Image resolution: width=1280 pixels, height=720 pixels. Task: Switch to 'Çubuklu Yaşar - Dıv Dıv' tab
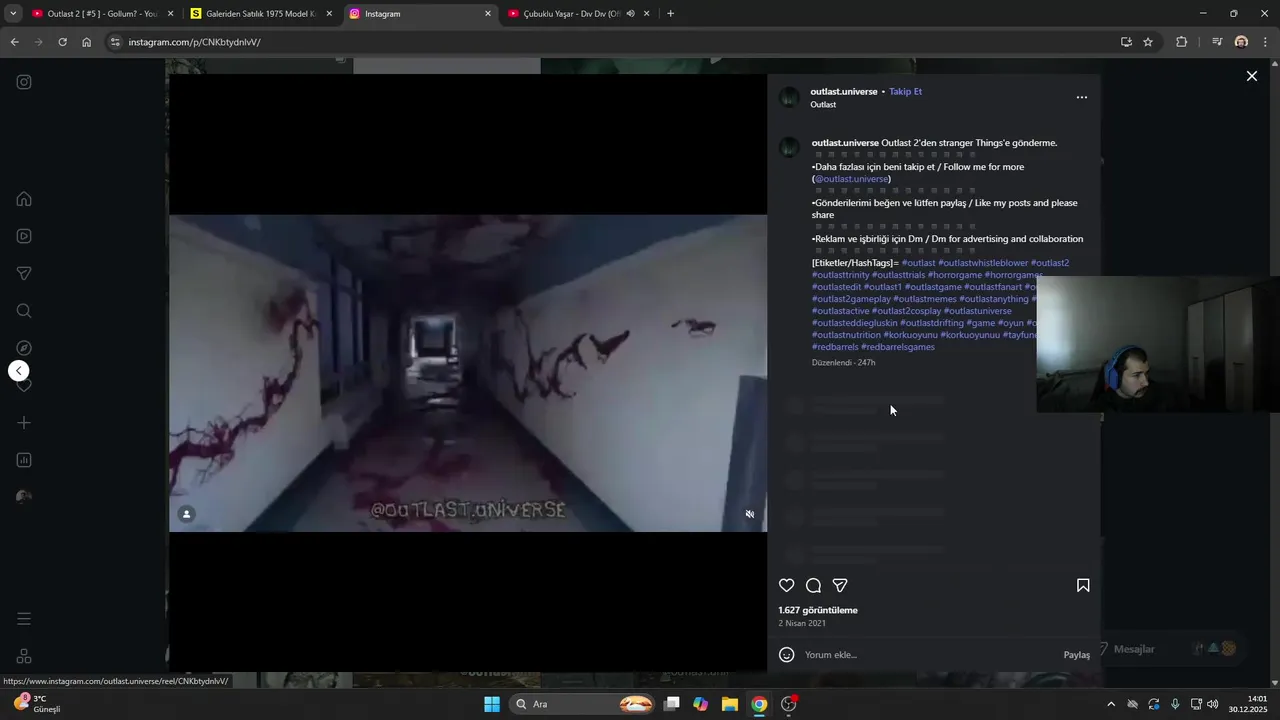point(565,14)
